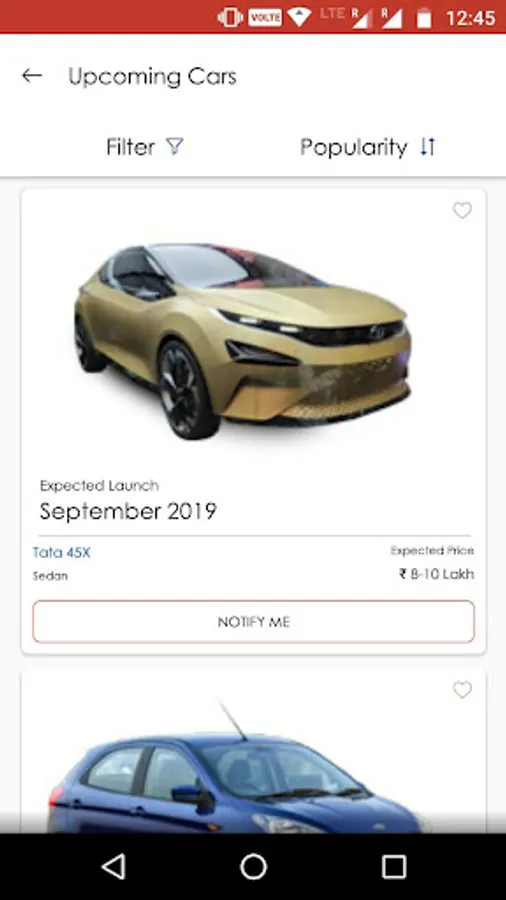506x900 pixels.
Task: Favorite the blue car with heart icon
Action: click(x=462, y=689)
